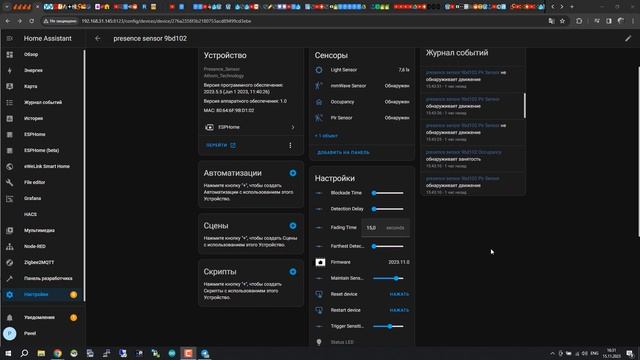Open eWeLink Smart Home in sidebar

43,166
